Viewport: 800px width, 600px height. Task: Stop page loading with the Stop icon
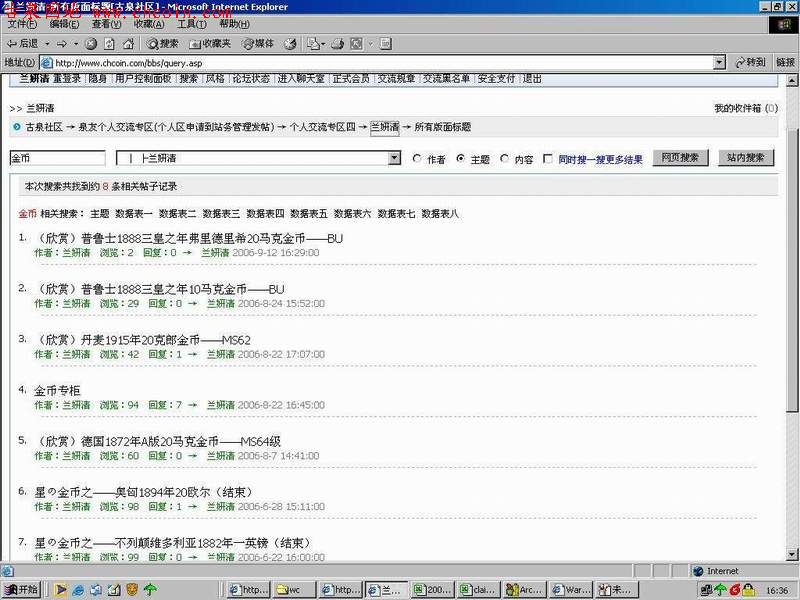(91, 44)
